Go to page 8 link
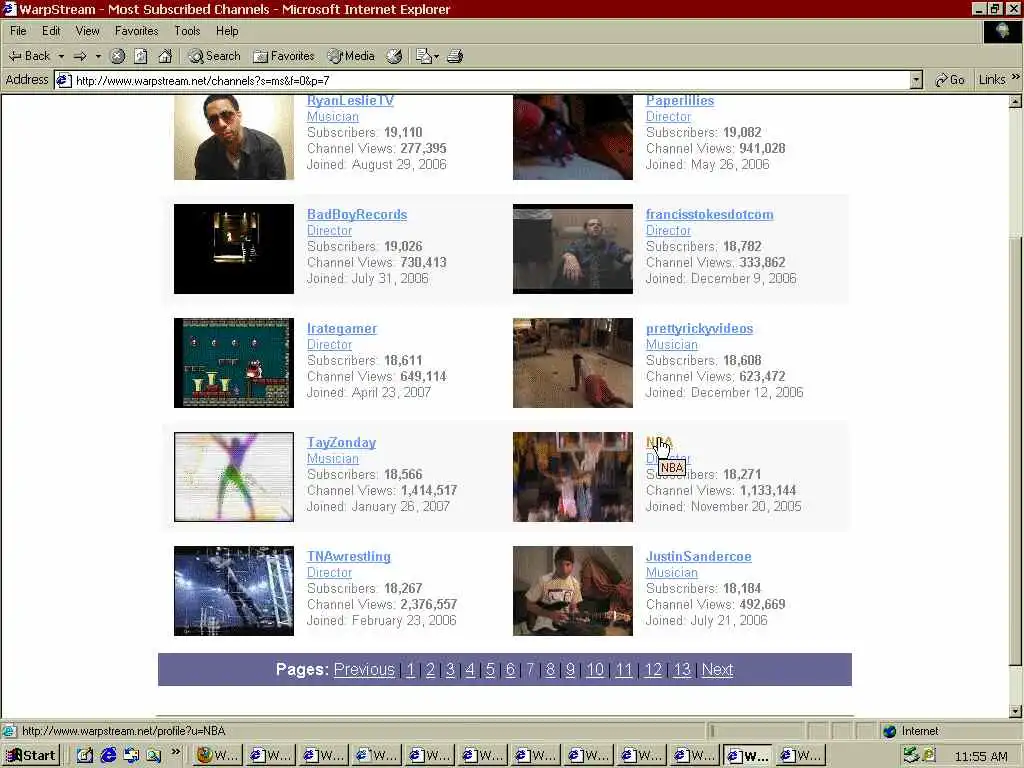 (x=550, y=670)
